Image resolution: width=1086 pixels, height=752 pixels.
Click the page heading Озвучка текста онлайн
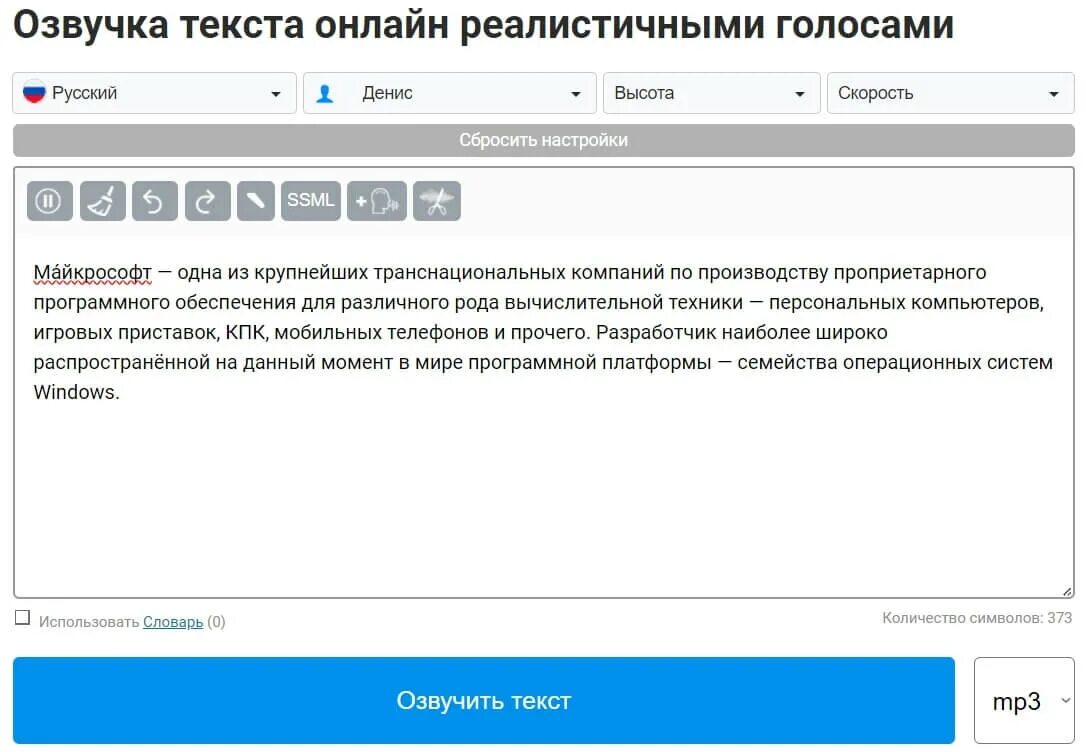[483, 24]
